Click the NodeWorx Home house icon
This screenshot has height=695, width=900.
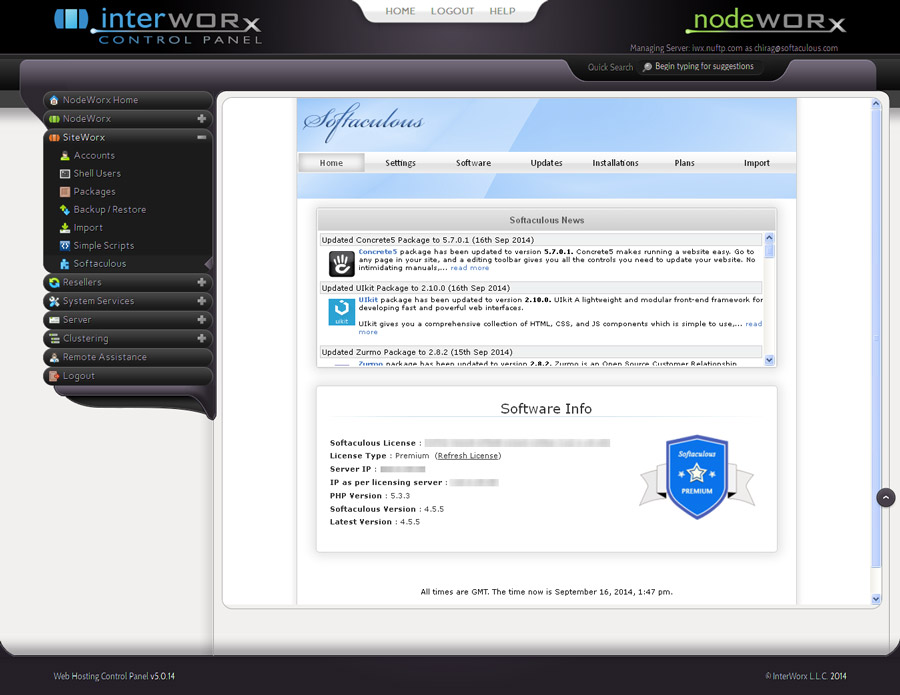54,100
